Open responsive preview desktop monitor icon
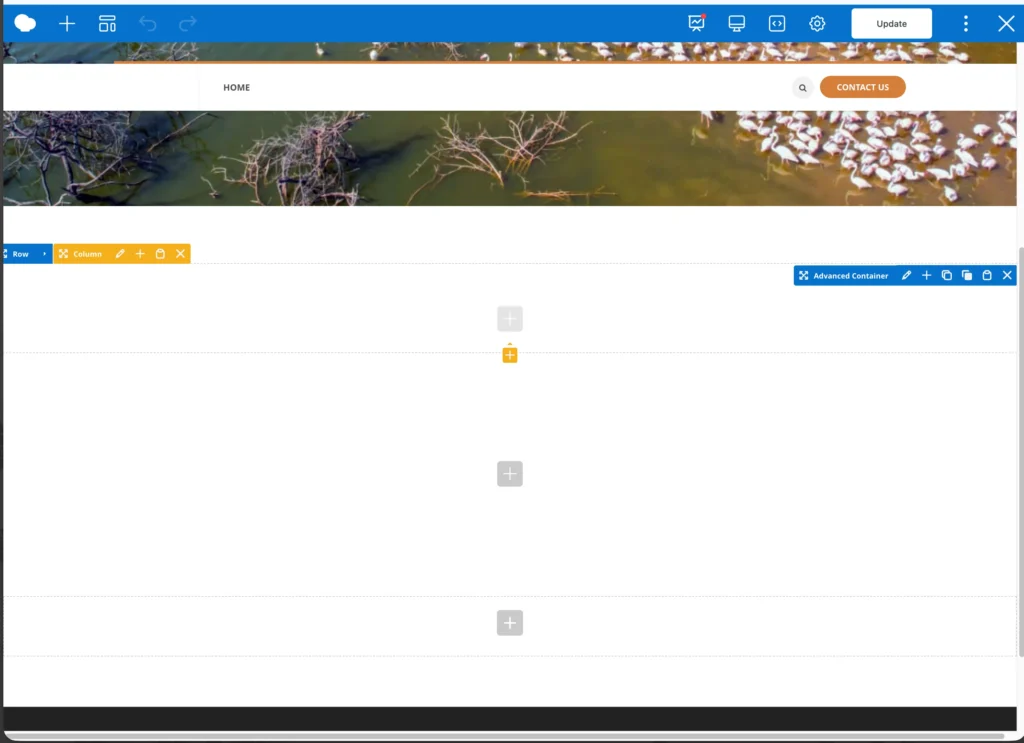This screenshot has height=743, width=1024. 737,24
